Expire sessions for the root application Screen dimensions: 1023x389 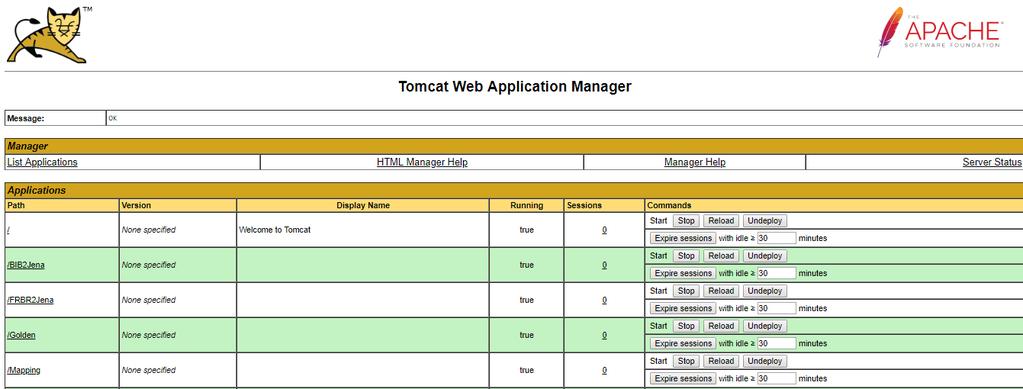683,238
